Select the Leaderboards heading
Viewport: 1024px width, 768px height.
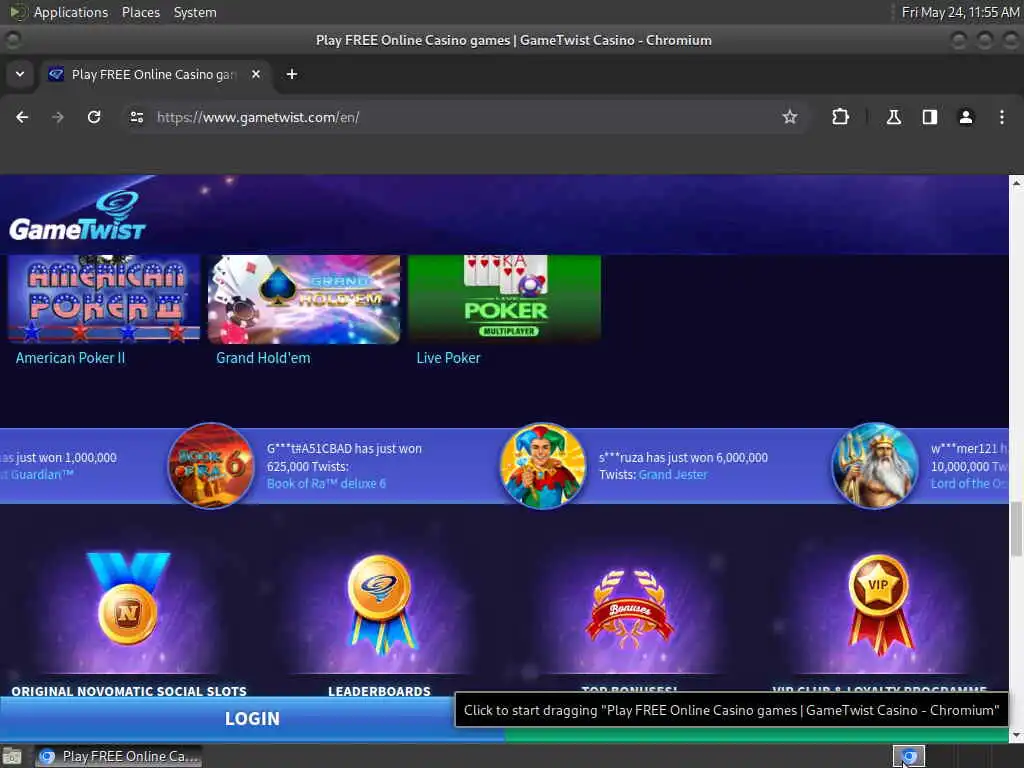(379, 690)
